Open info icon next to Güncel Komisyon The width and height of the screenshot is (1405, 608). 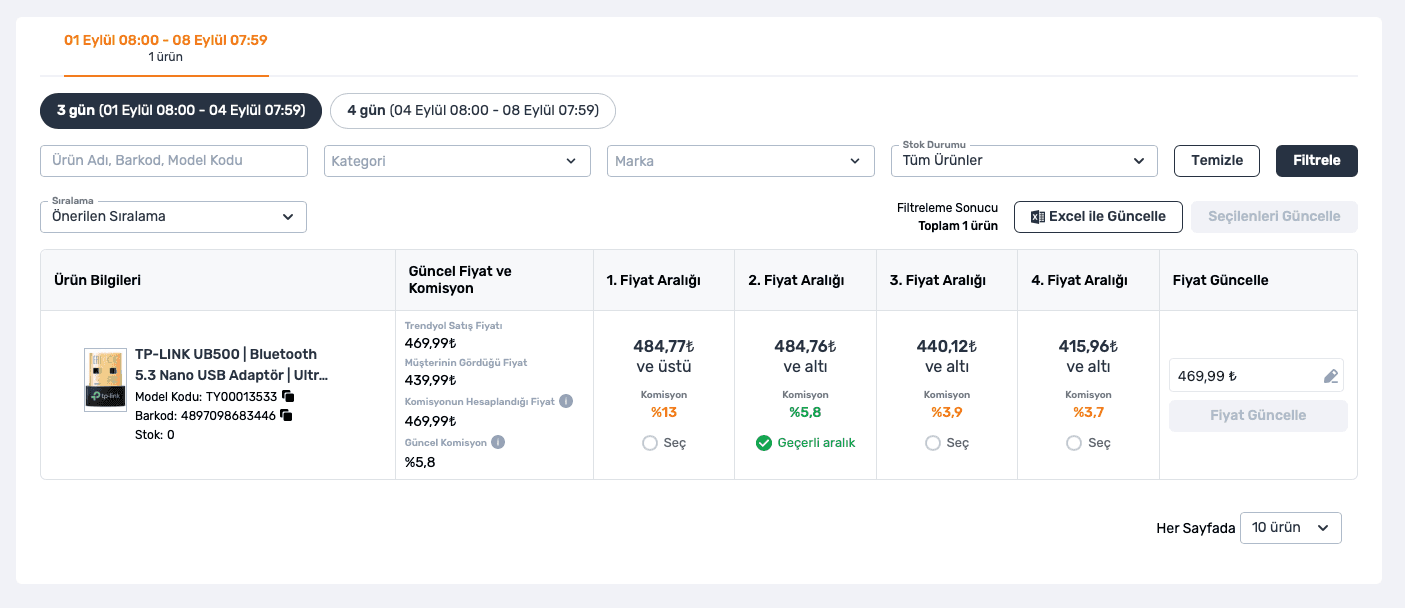click(x=498, y=442)
